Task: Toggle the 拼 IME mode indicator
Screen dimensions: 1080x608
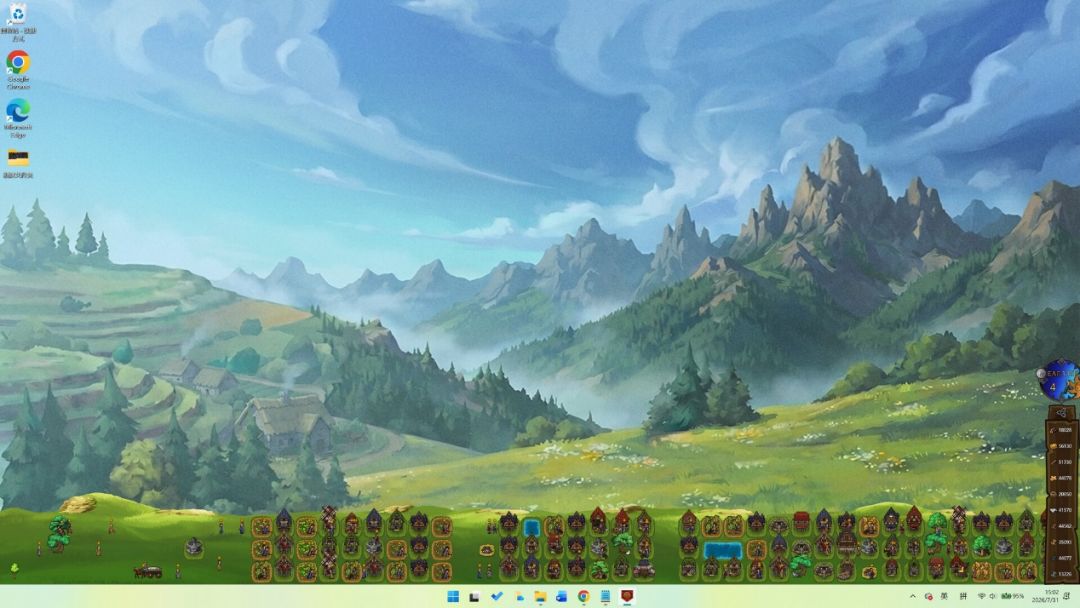Action: click(963, 596)
